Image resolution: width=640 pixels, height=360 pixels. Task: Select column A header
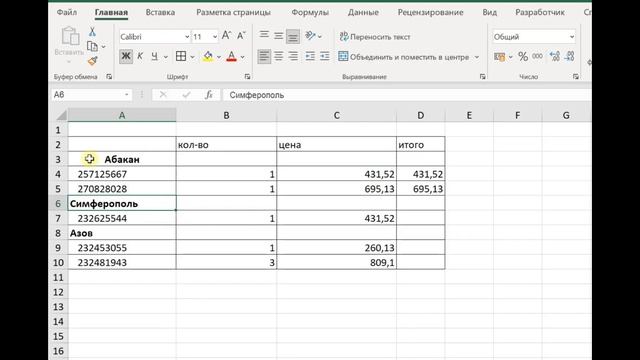coord(122,116)
